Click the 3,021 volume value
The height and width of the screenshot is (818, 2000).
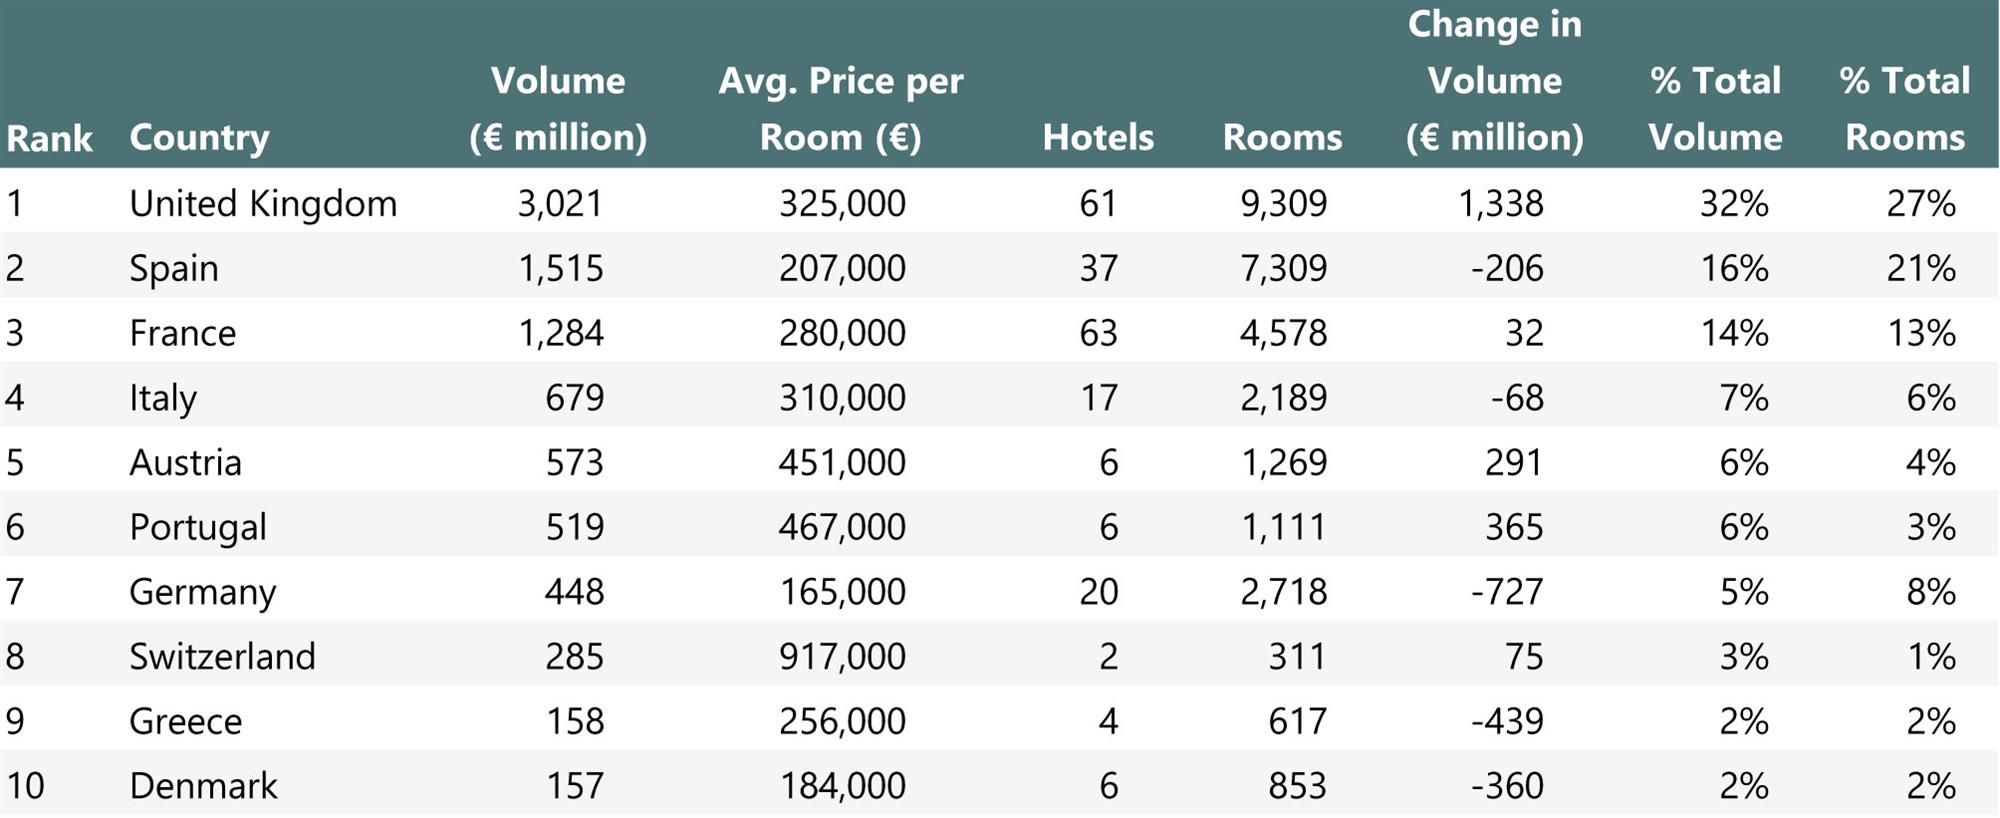tap(560, 204)
